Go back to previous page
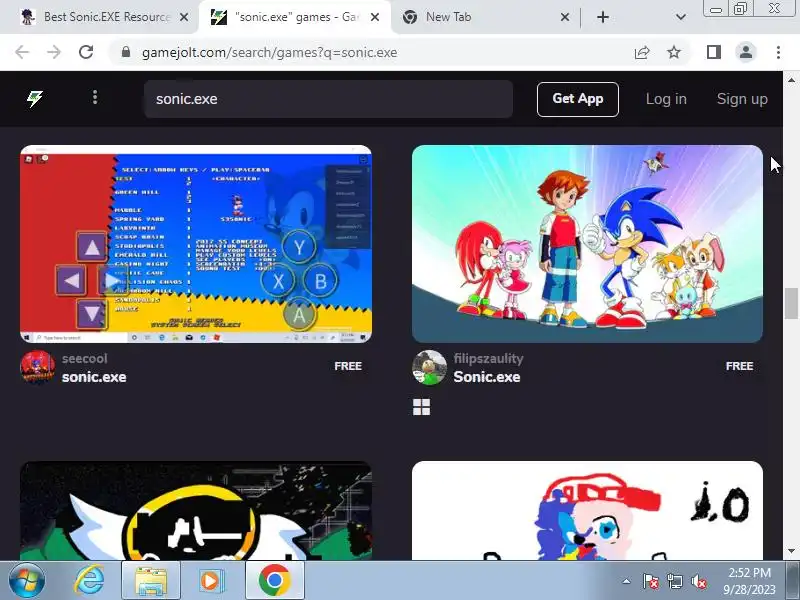Image resolution: width=800 pixels, height=600 pixels. coord(22,52)
